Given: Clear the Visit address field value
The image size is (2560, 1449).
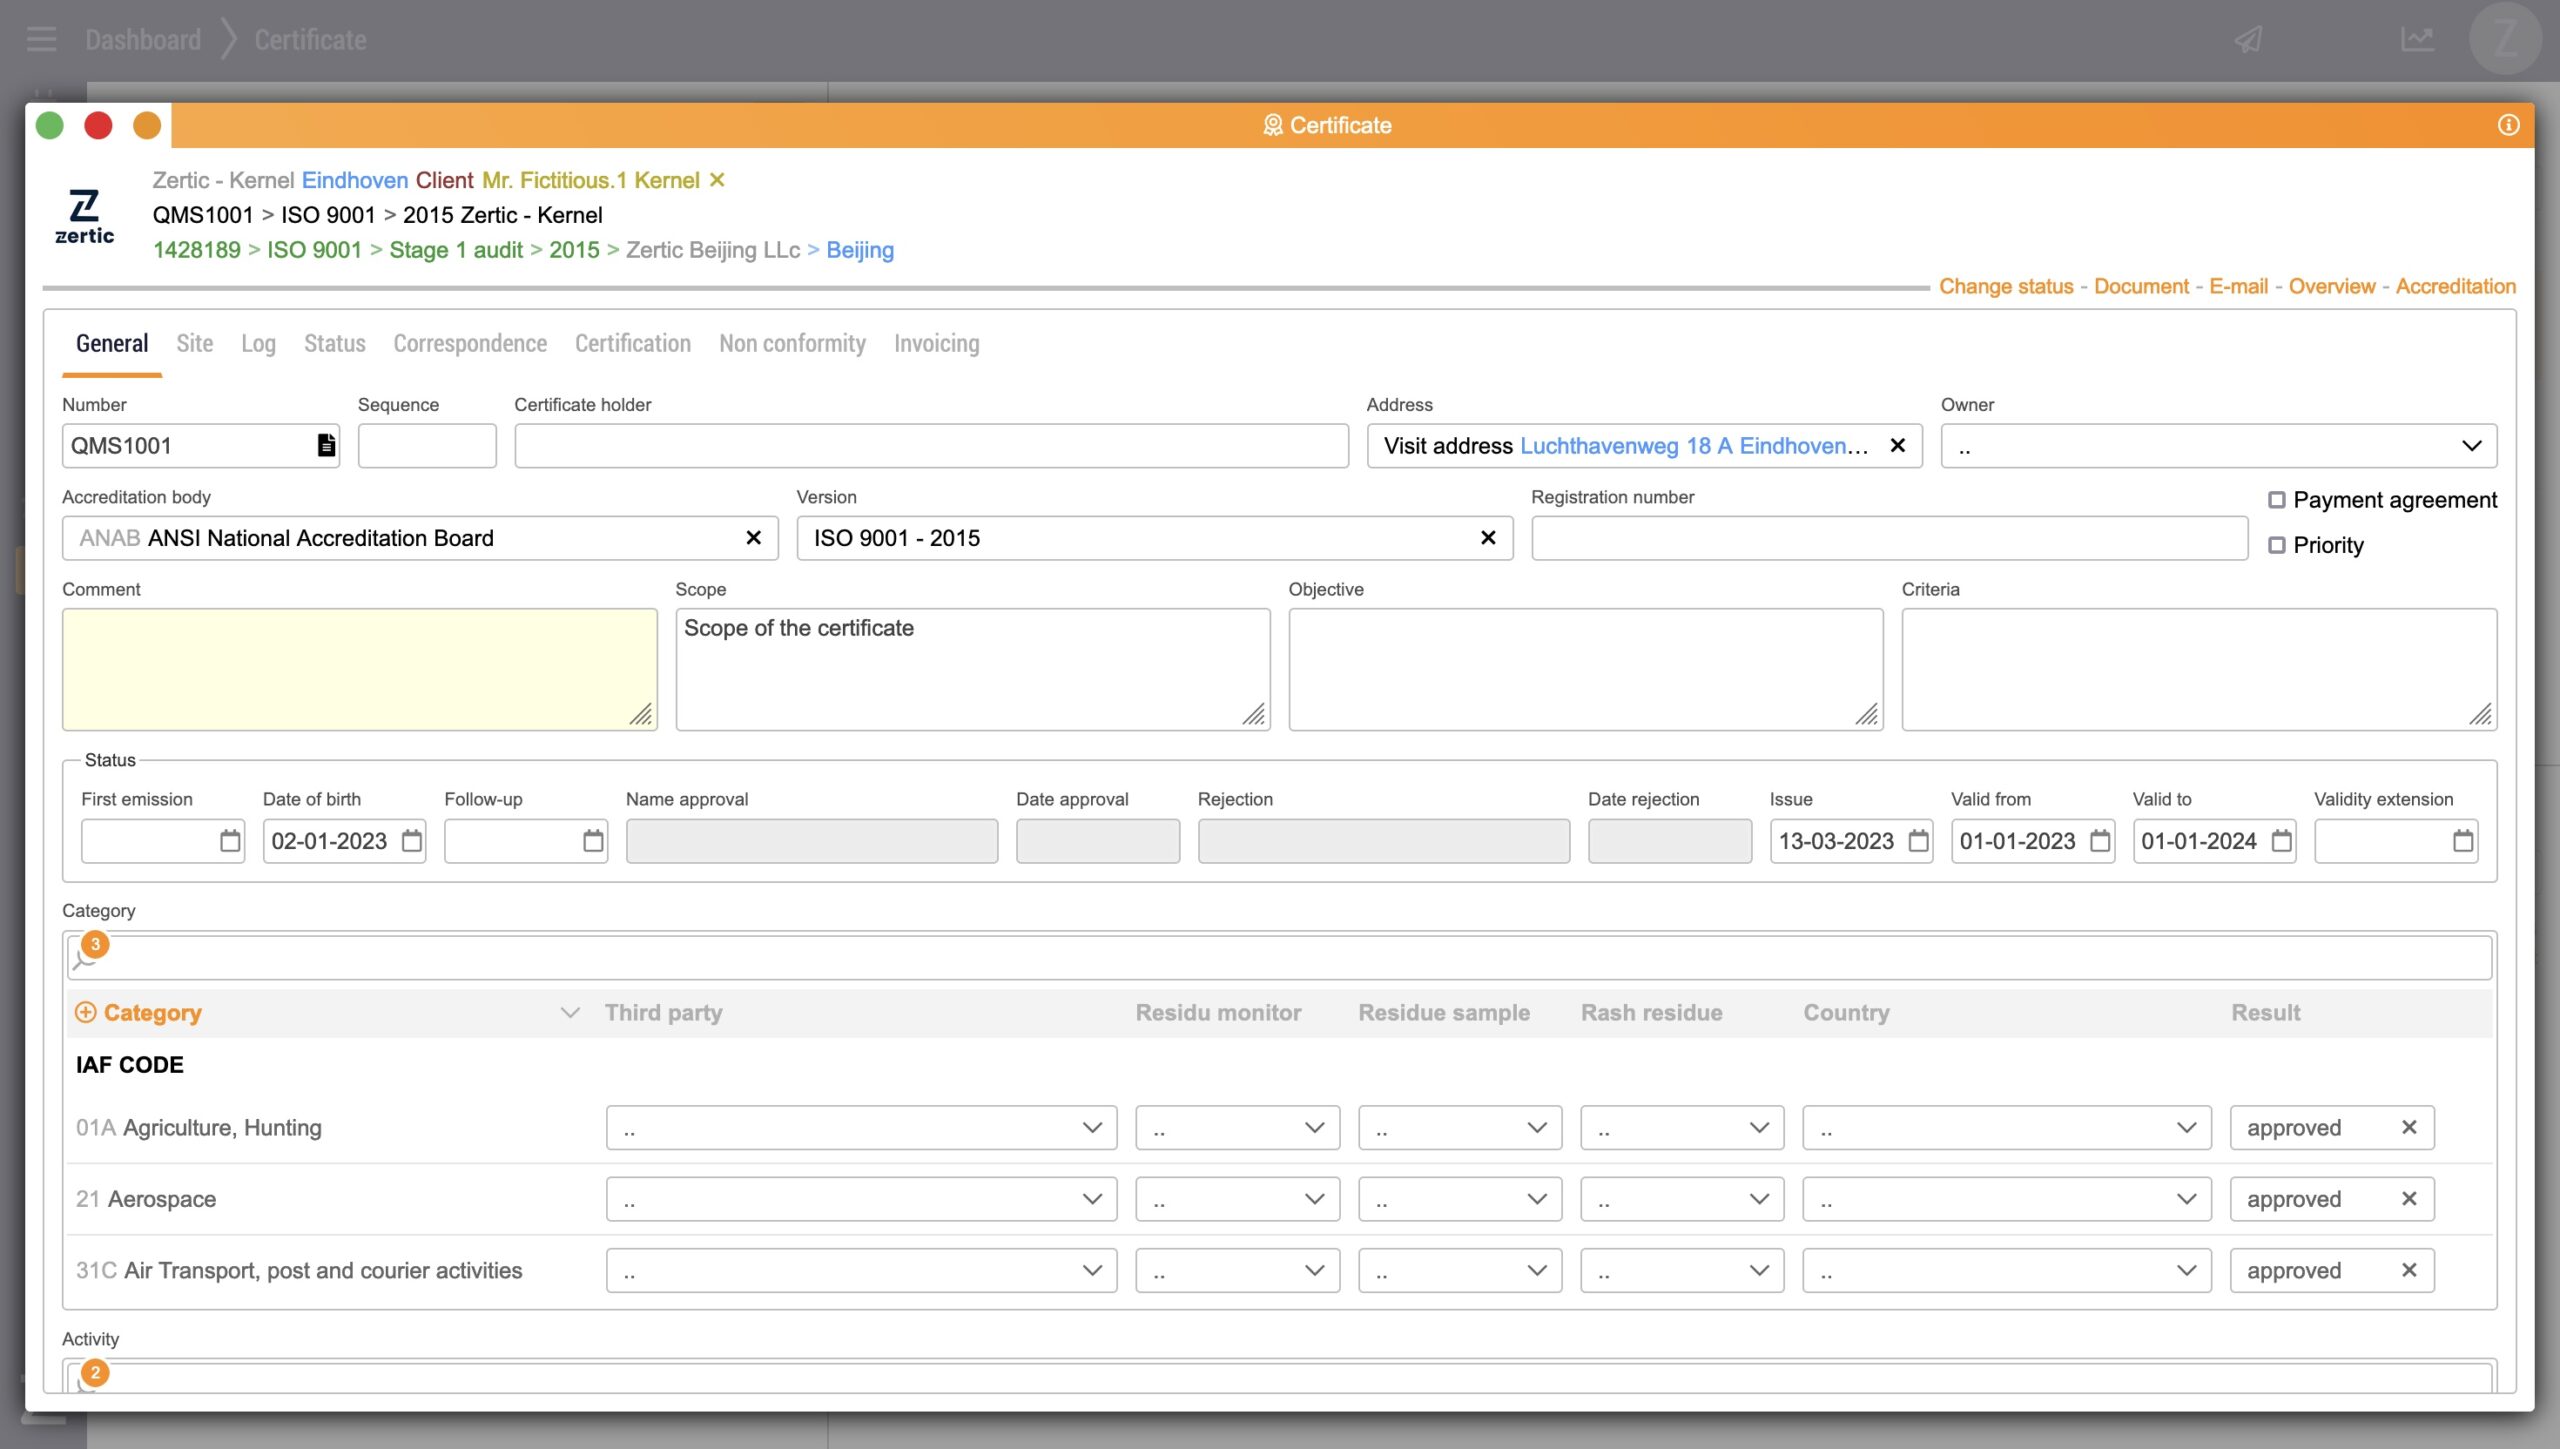Looking at the screenshot, I should click(x=1897, y=446).
